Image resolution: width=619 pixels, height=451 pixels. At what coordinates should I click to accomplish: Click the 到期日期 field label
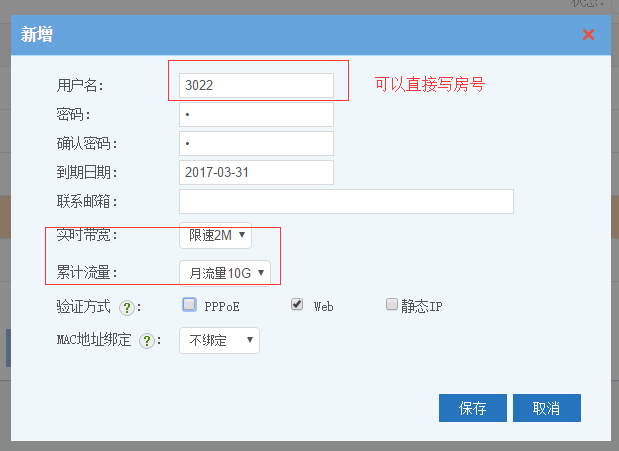coord(89,173)
